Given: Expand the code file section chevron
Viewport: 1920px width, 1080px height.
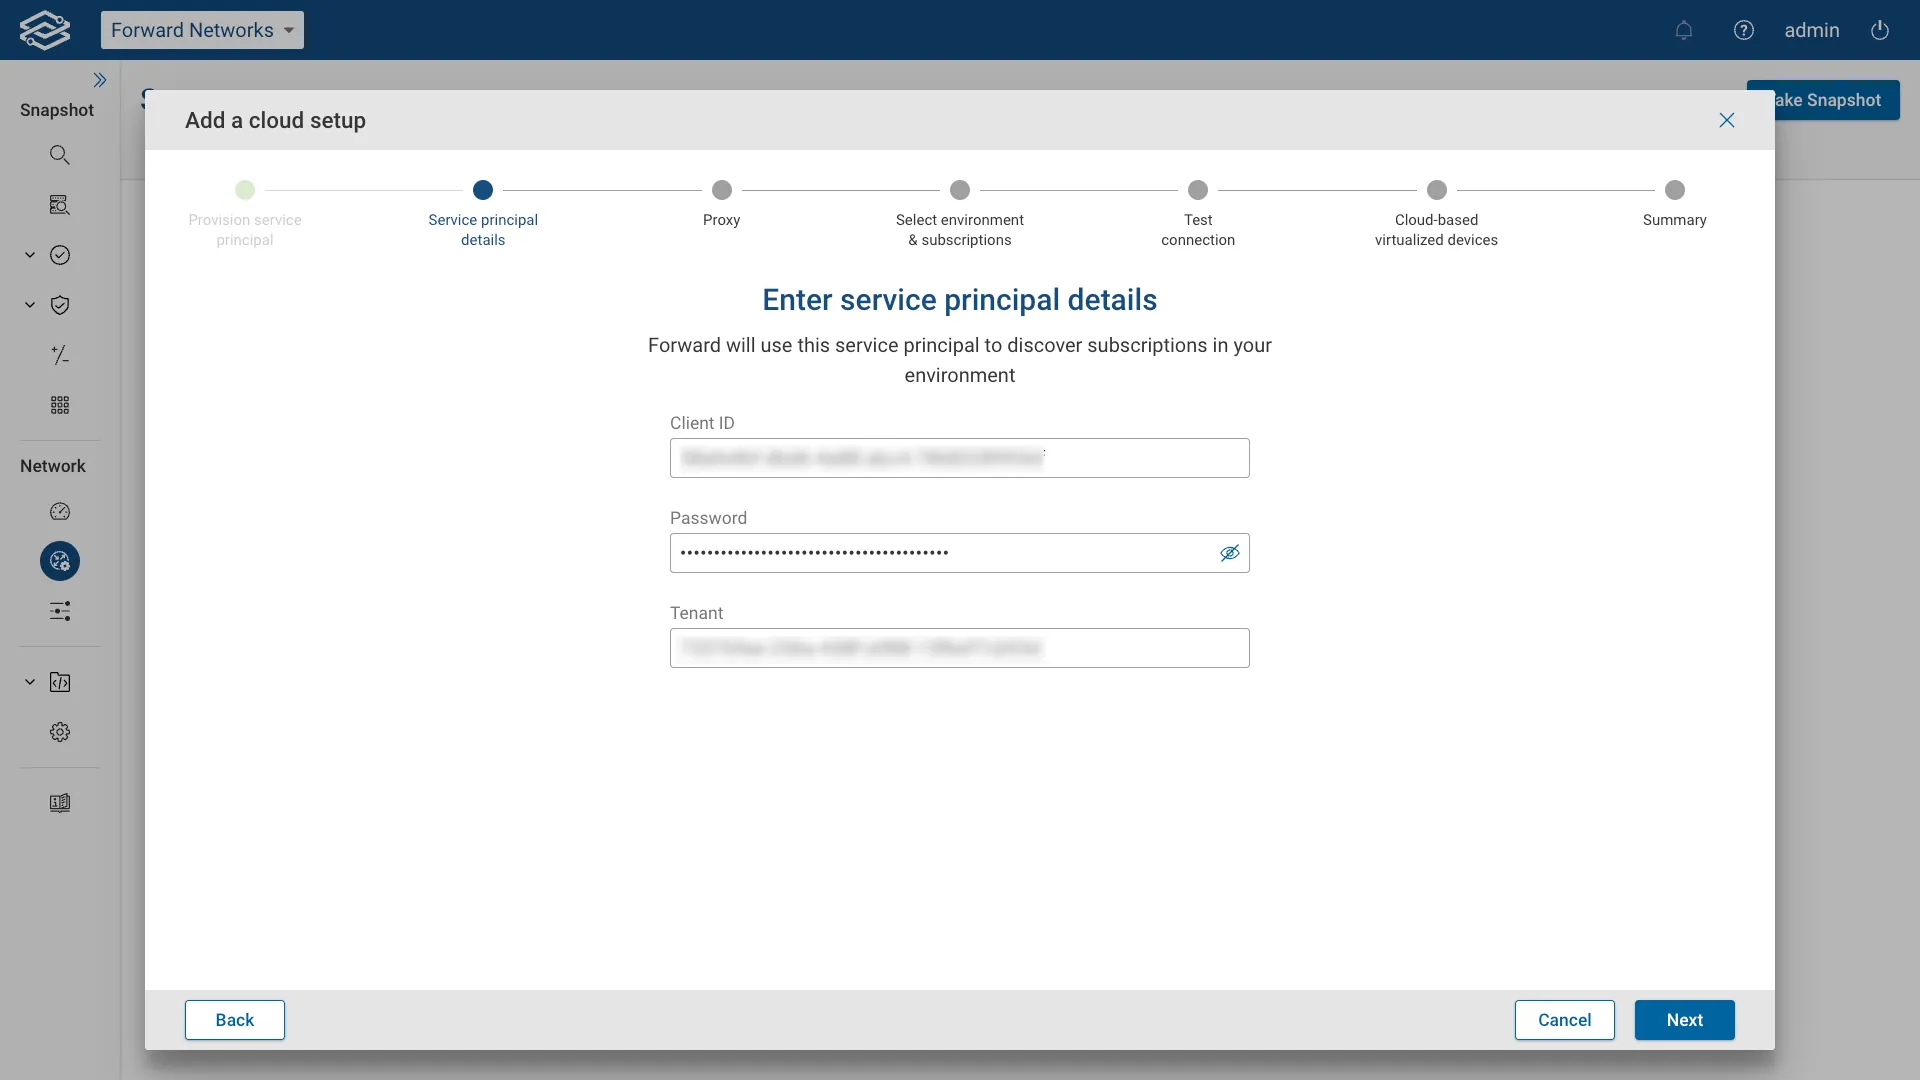Looking at the screenshot, I should pos(30,682).
